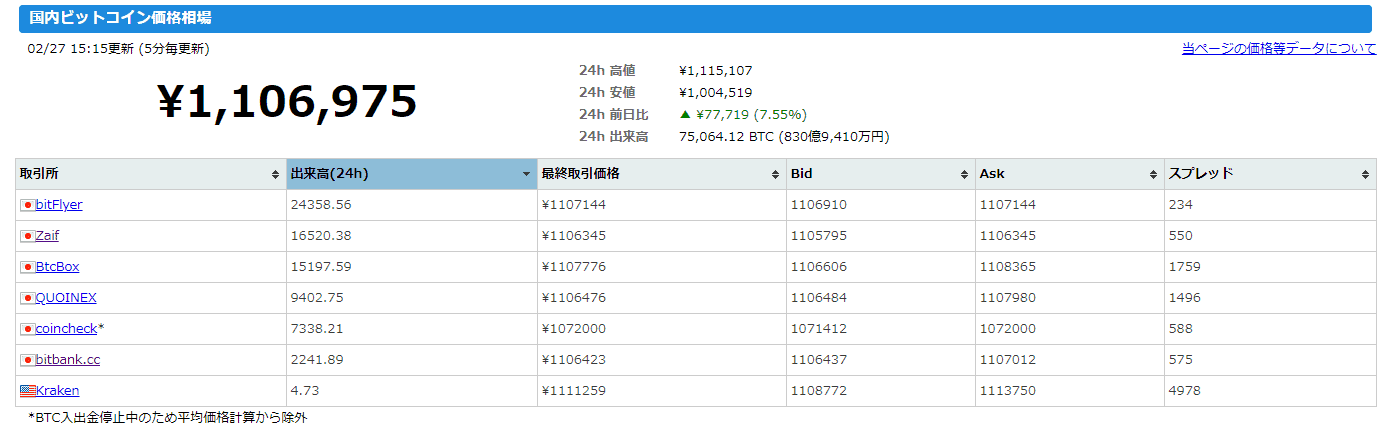Sort table by Ask column header

point(1070,174)
